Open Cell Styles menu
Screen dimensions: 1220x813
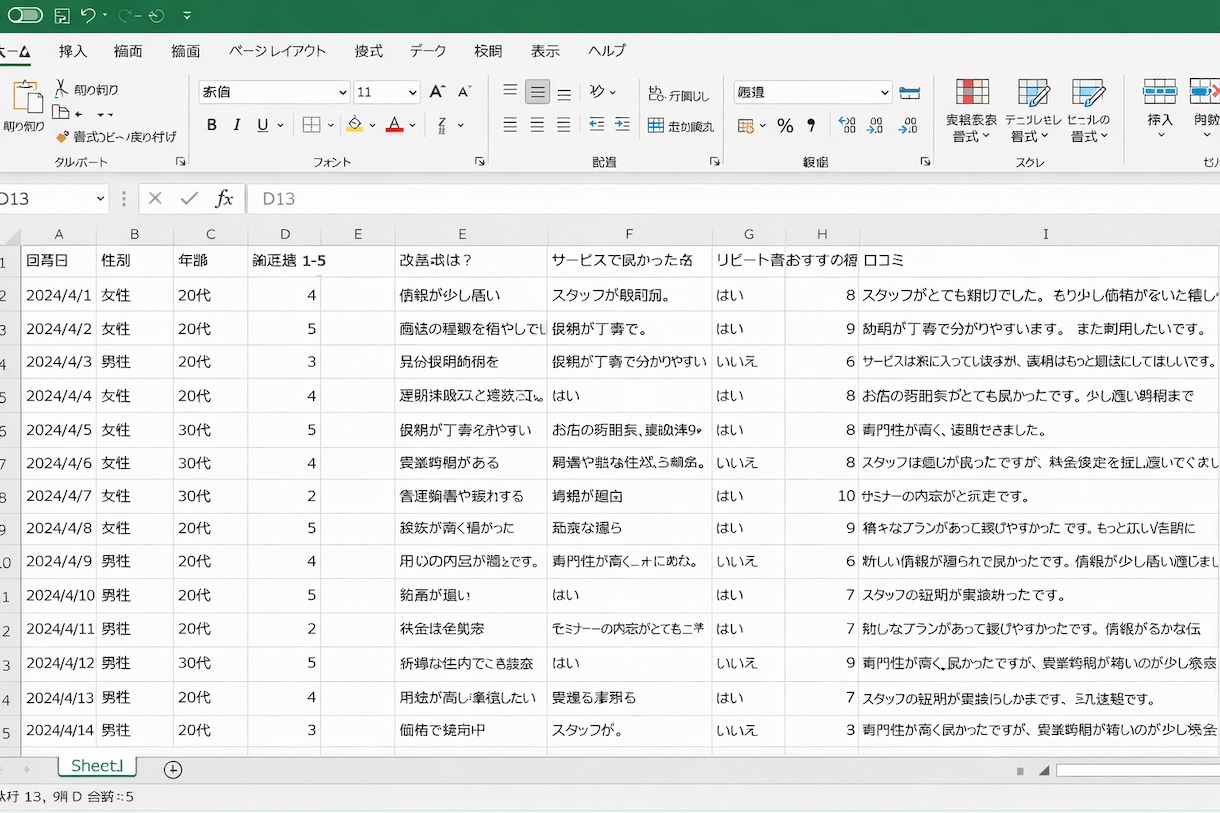point(1089,111)
